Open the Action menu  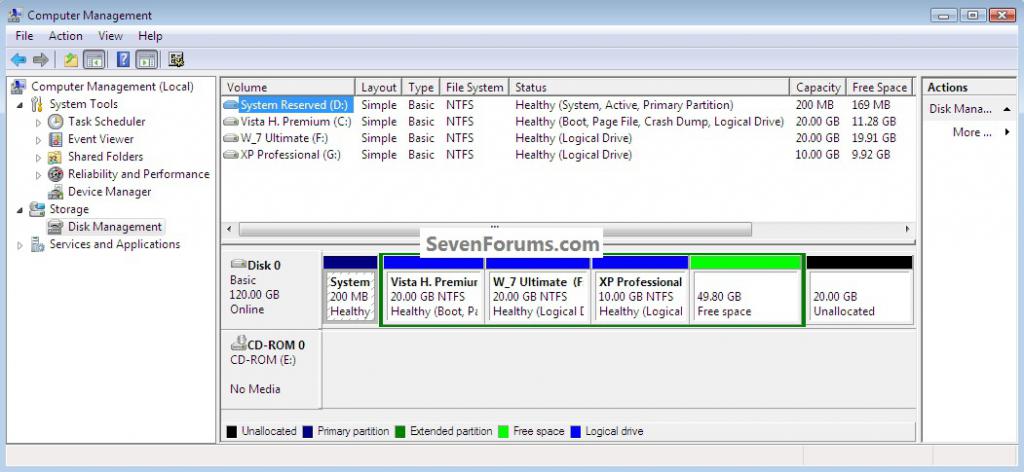(x=65, y=36)
